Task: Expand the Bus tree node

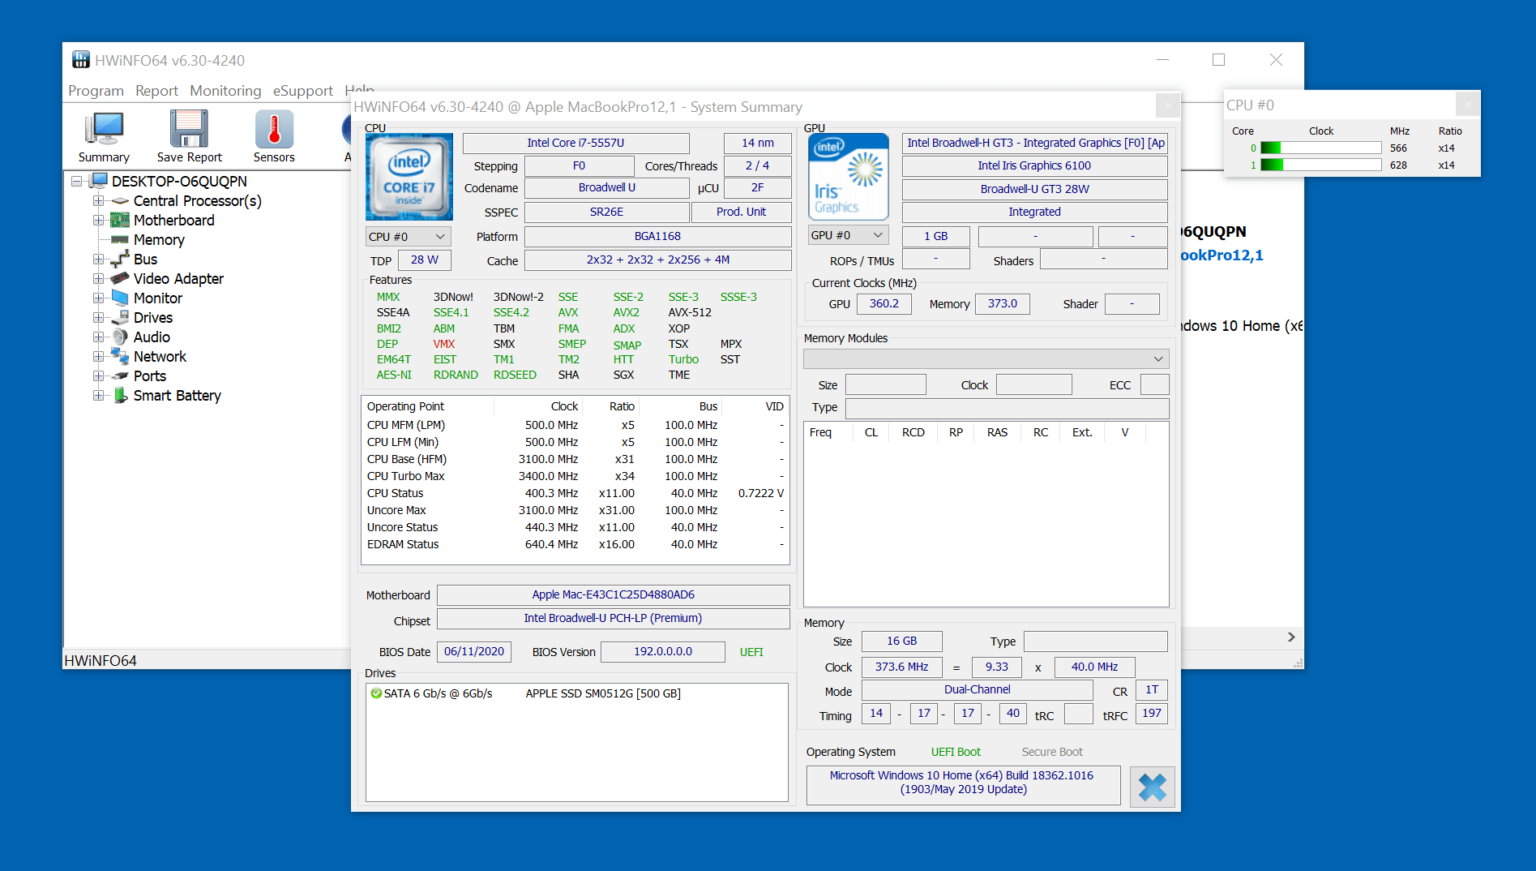Action: [x=98, y=259]
